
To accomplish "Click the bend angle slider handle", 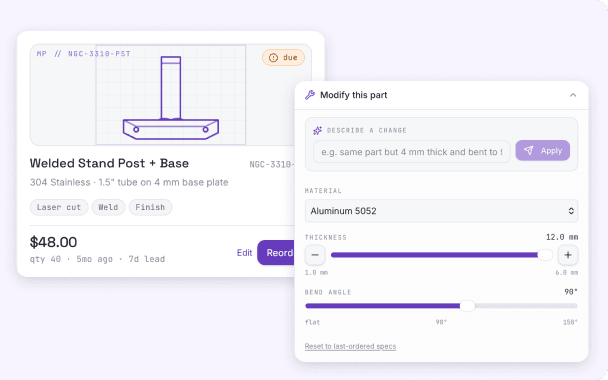I will coord(467,306).
